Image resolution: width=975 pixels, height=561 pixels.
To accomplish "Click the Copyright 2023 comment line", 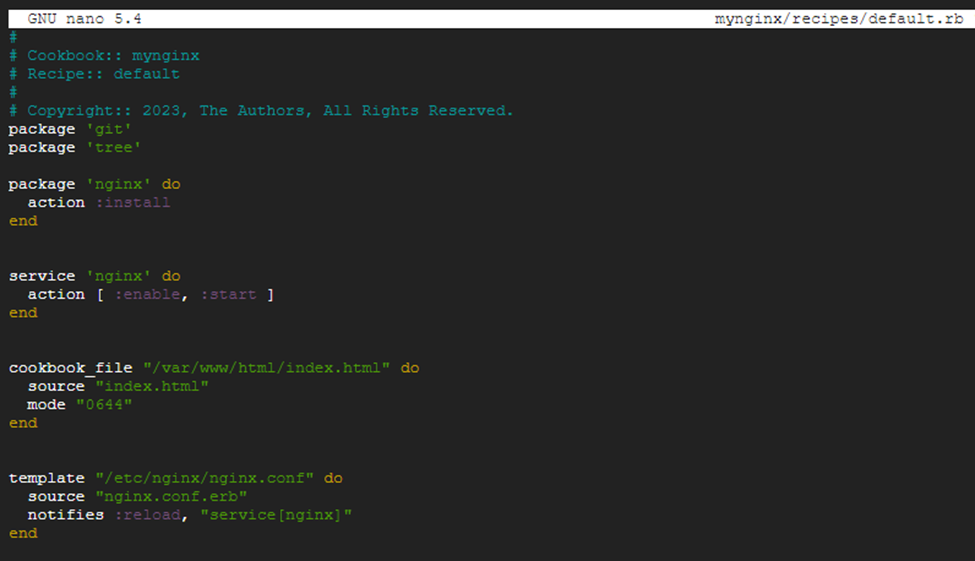I will pyautogui.click(x=261, y=111).
